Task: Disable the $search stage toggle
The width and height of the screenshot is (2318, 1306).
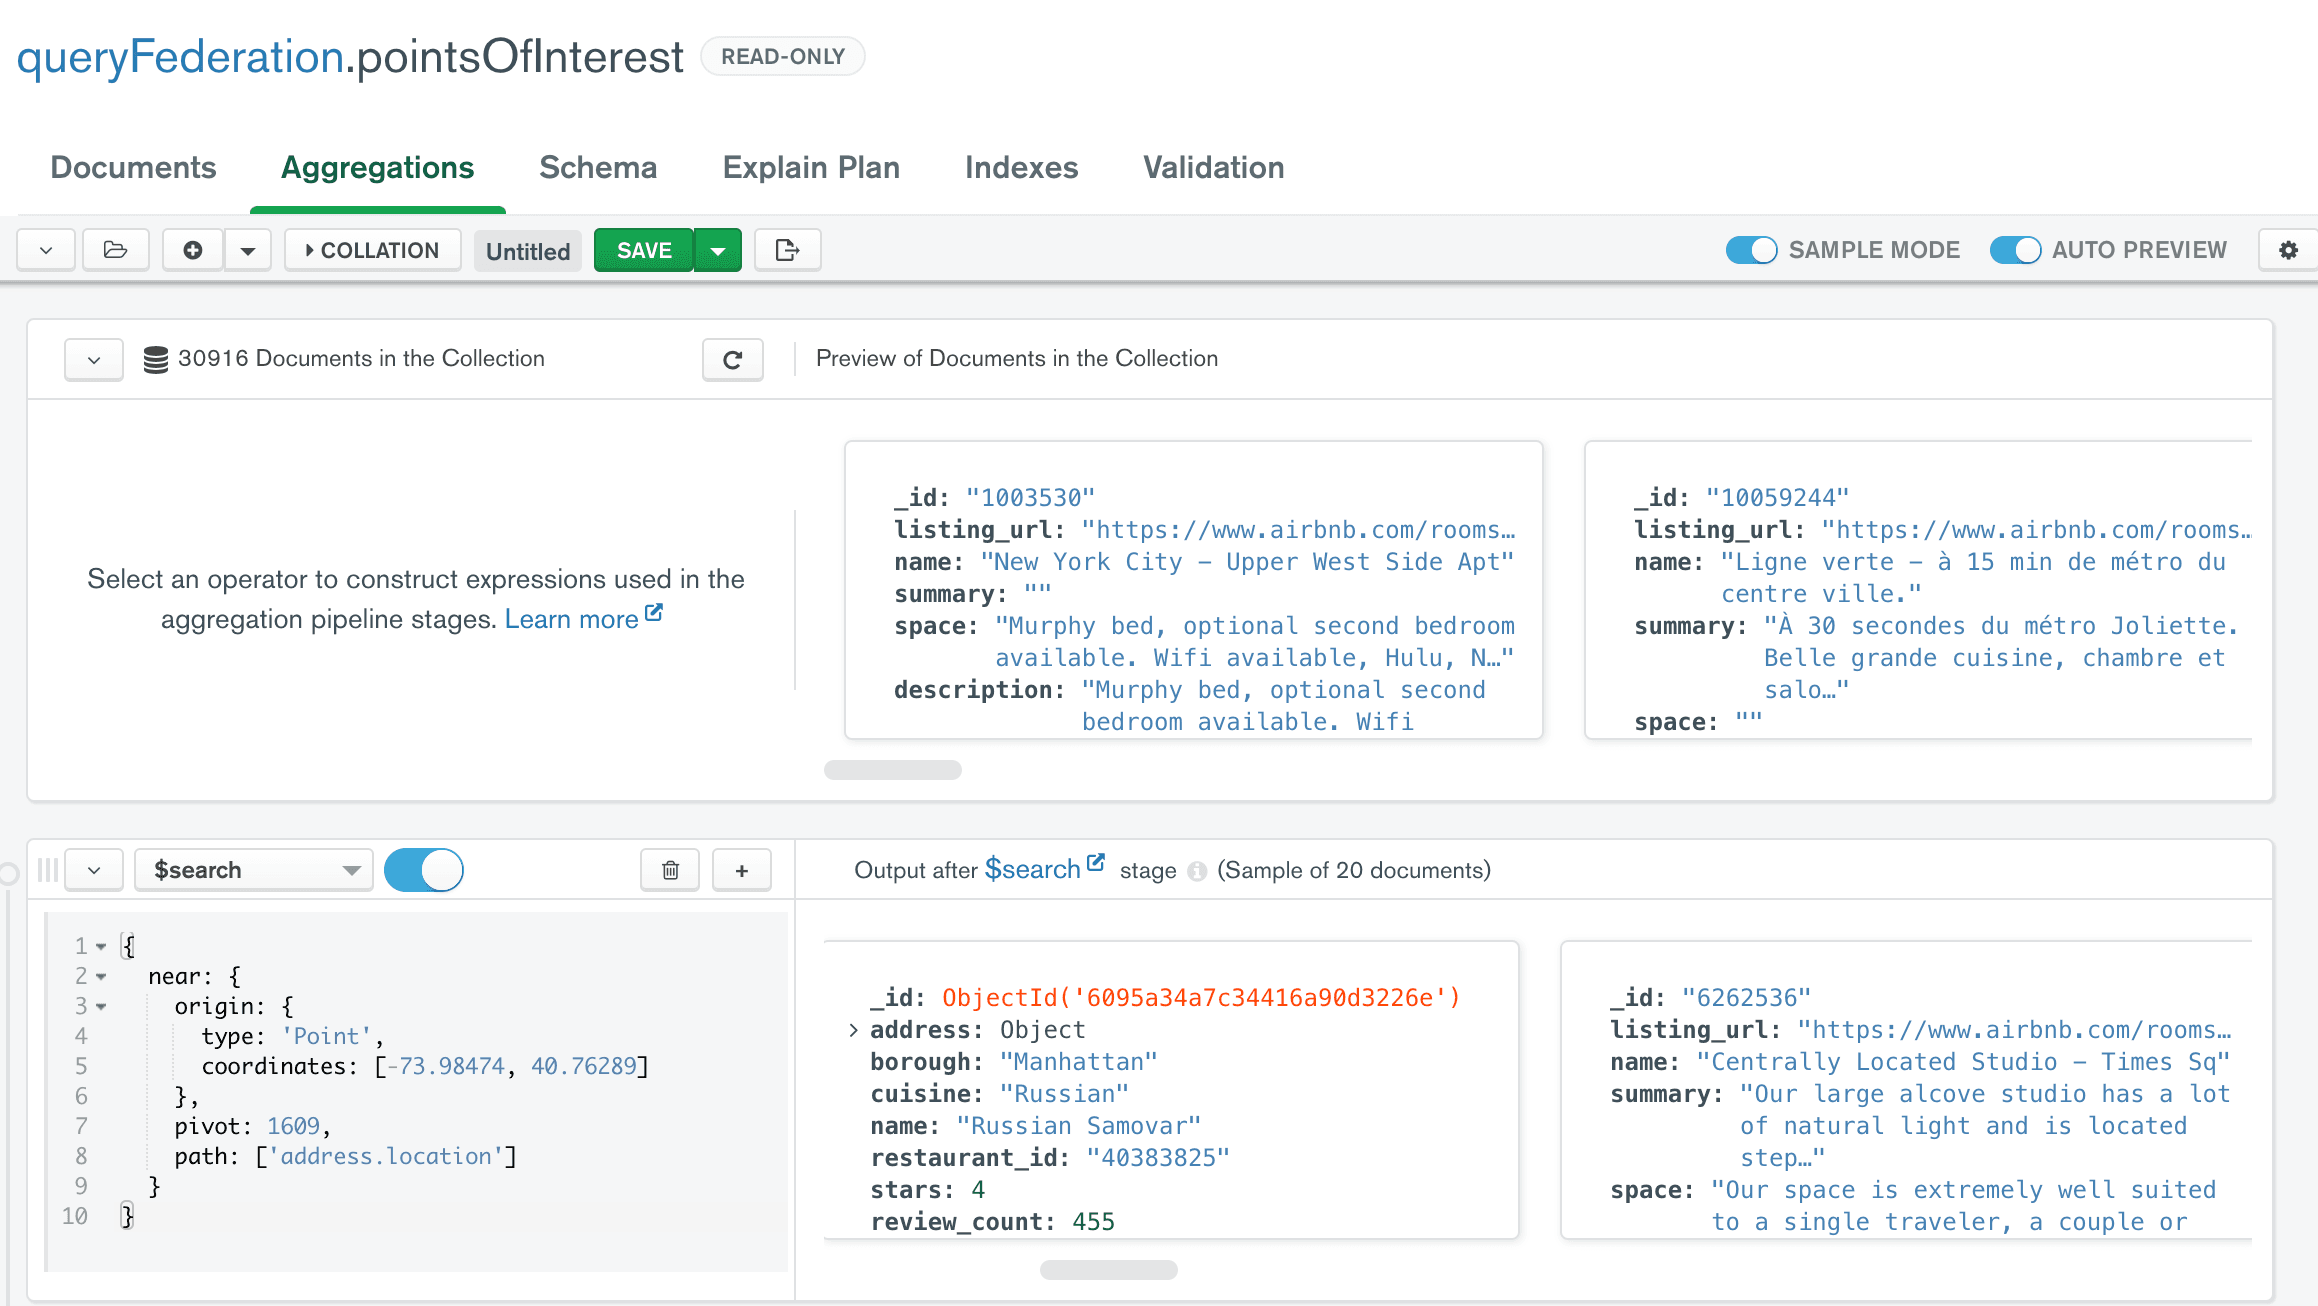Action: [x=424, y=870]
